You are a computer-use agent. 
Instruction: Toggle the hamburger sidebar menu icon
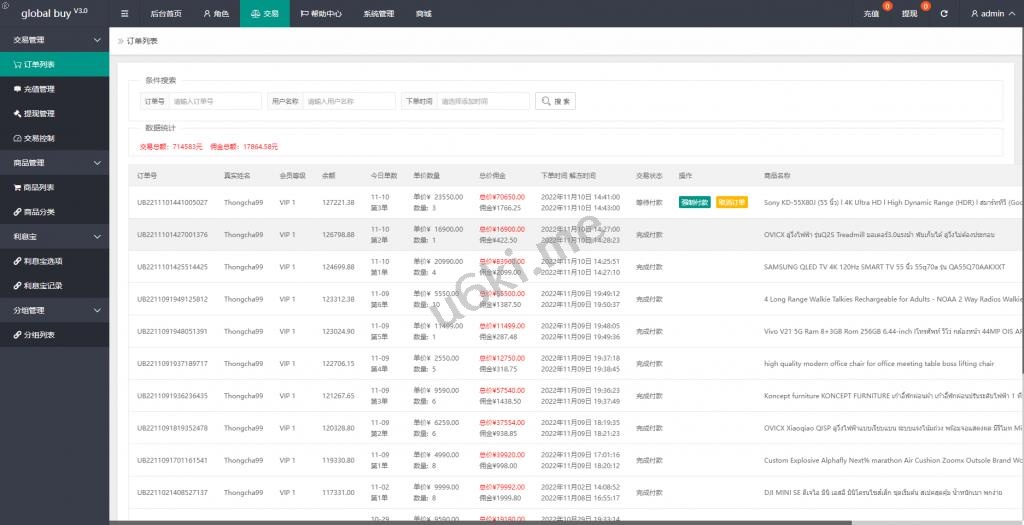tap(124, 14)
